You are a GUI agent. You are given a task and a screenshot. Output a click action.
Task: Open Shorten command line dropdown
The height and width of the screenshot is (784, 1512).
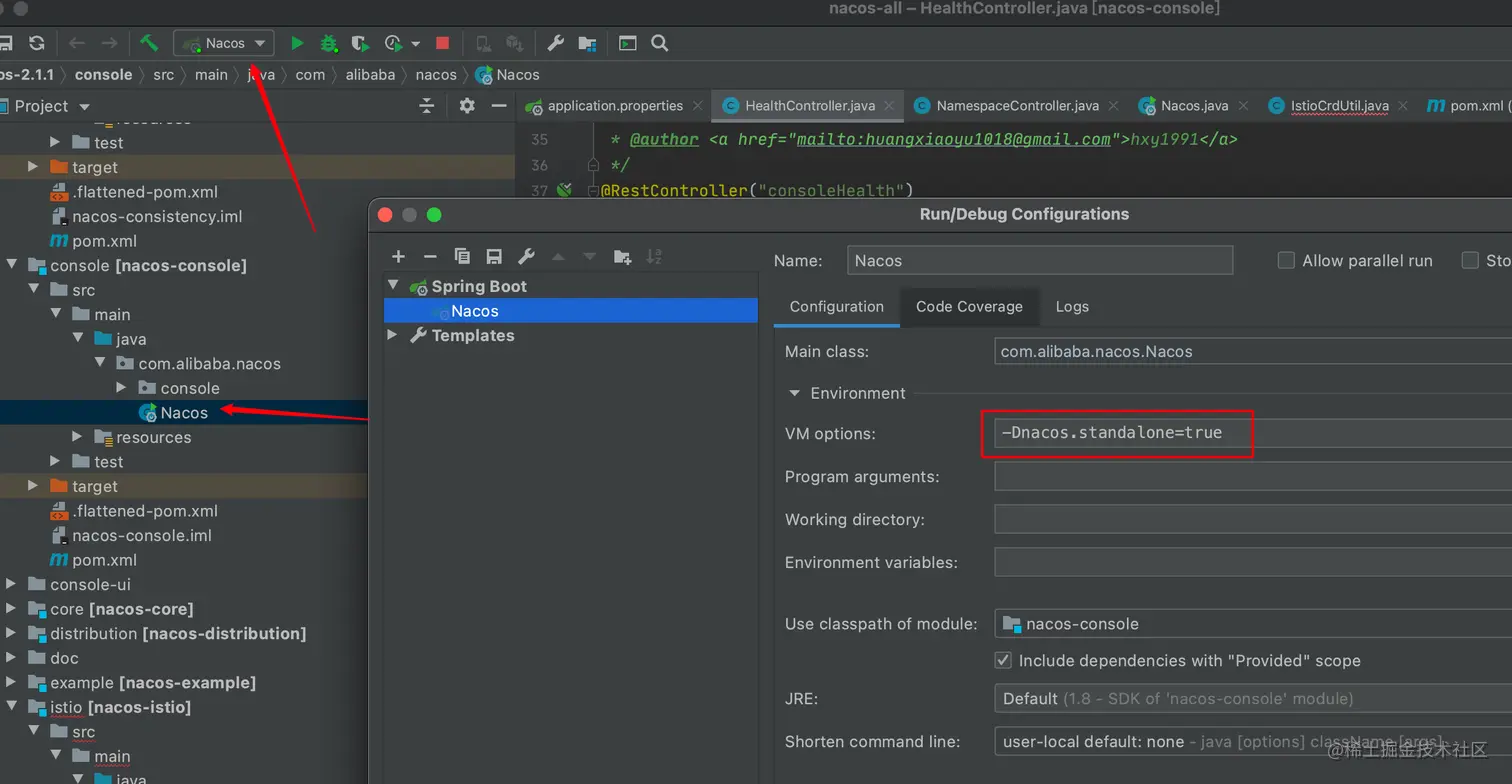coord(1253,742)
